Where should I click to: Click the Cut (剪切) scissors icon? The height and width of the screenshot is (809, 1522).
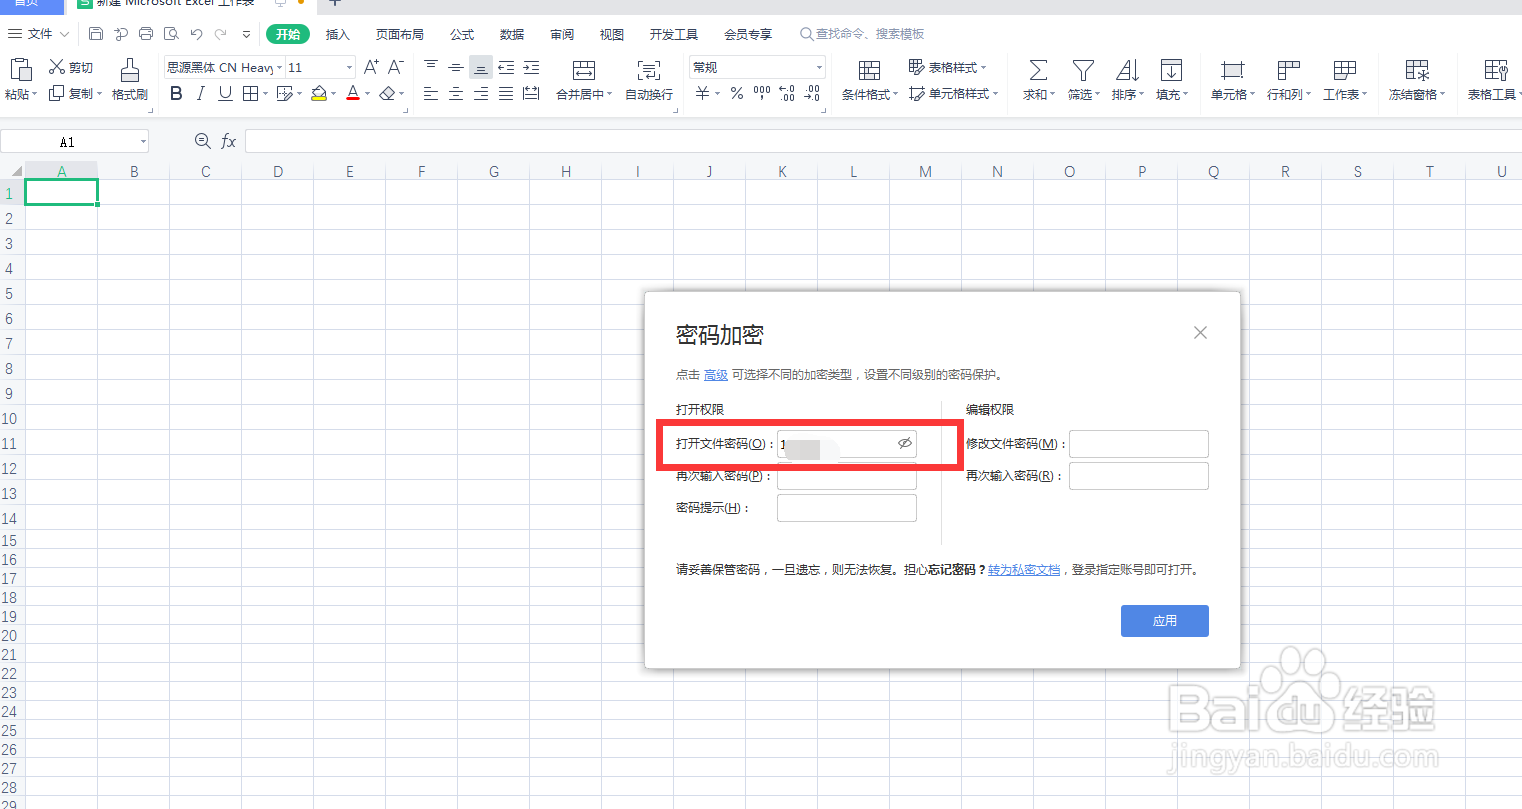57,67
